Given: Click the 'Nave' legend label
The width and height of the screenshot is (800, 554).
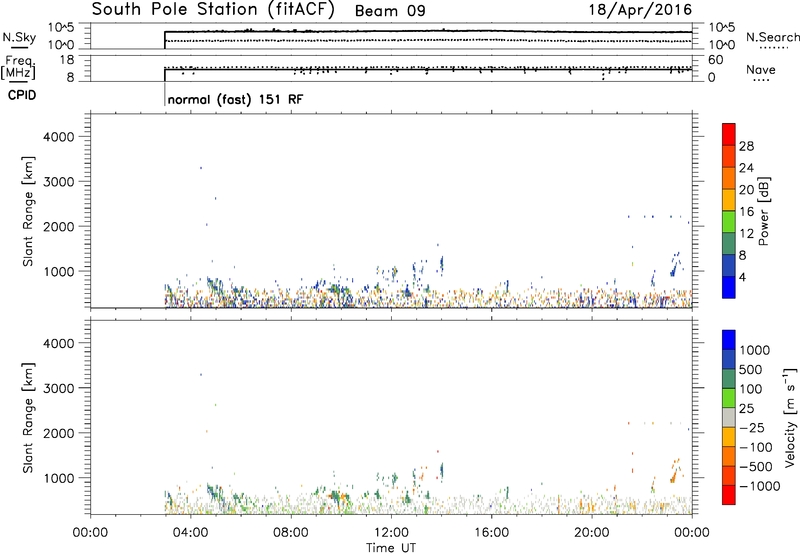Looking at the screenshot, I should [x=761, y=69].
